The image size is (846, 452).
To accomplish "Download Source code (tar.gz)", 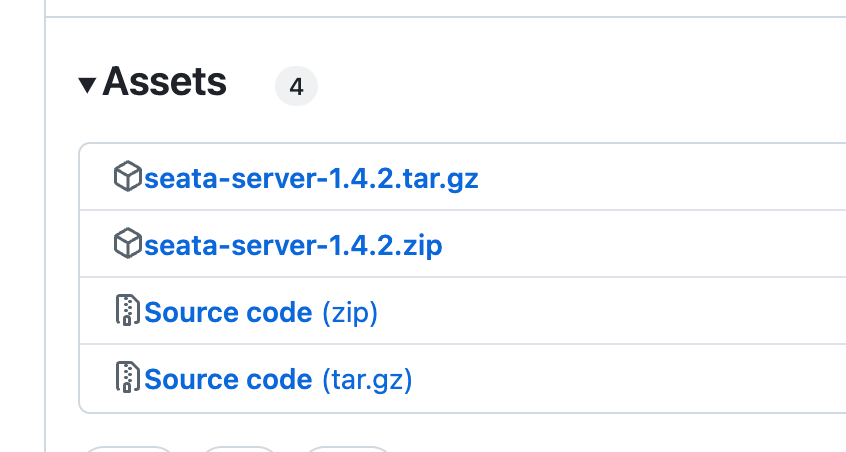I will 278,379.
